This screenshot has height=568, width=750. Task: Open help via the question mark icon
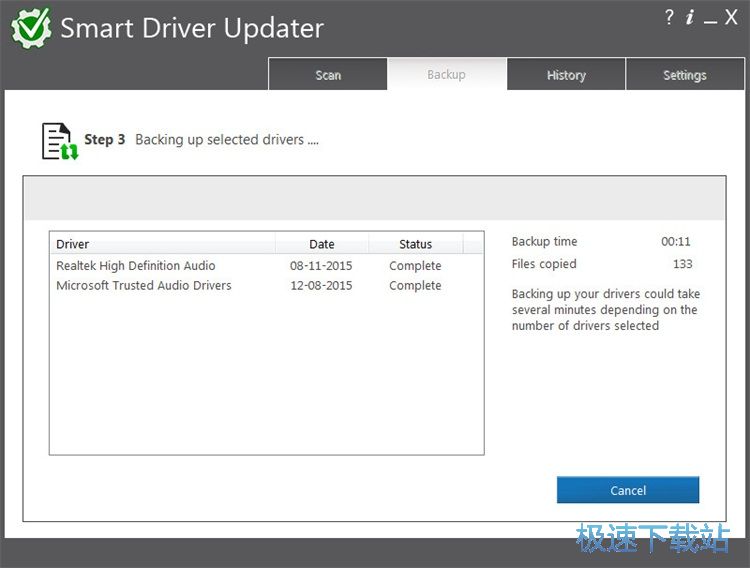pos(669,17)
